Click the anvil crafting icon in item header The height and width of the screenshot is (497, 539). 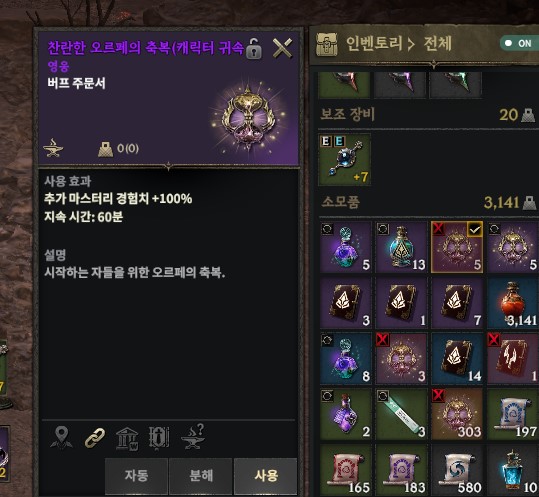pos(53,148)
